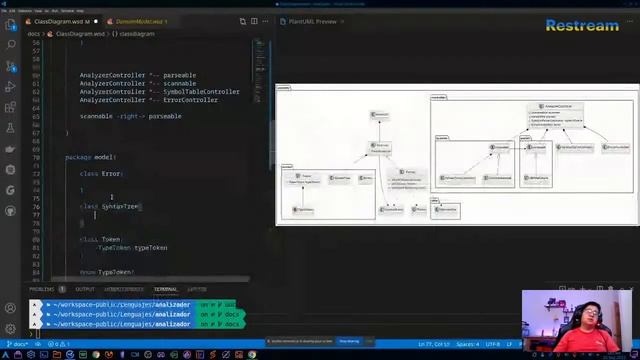Click ClassDiagram.wsd in the breadcrumb

(80, 34)
